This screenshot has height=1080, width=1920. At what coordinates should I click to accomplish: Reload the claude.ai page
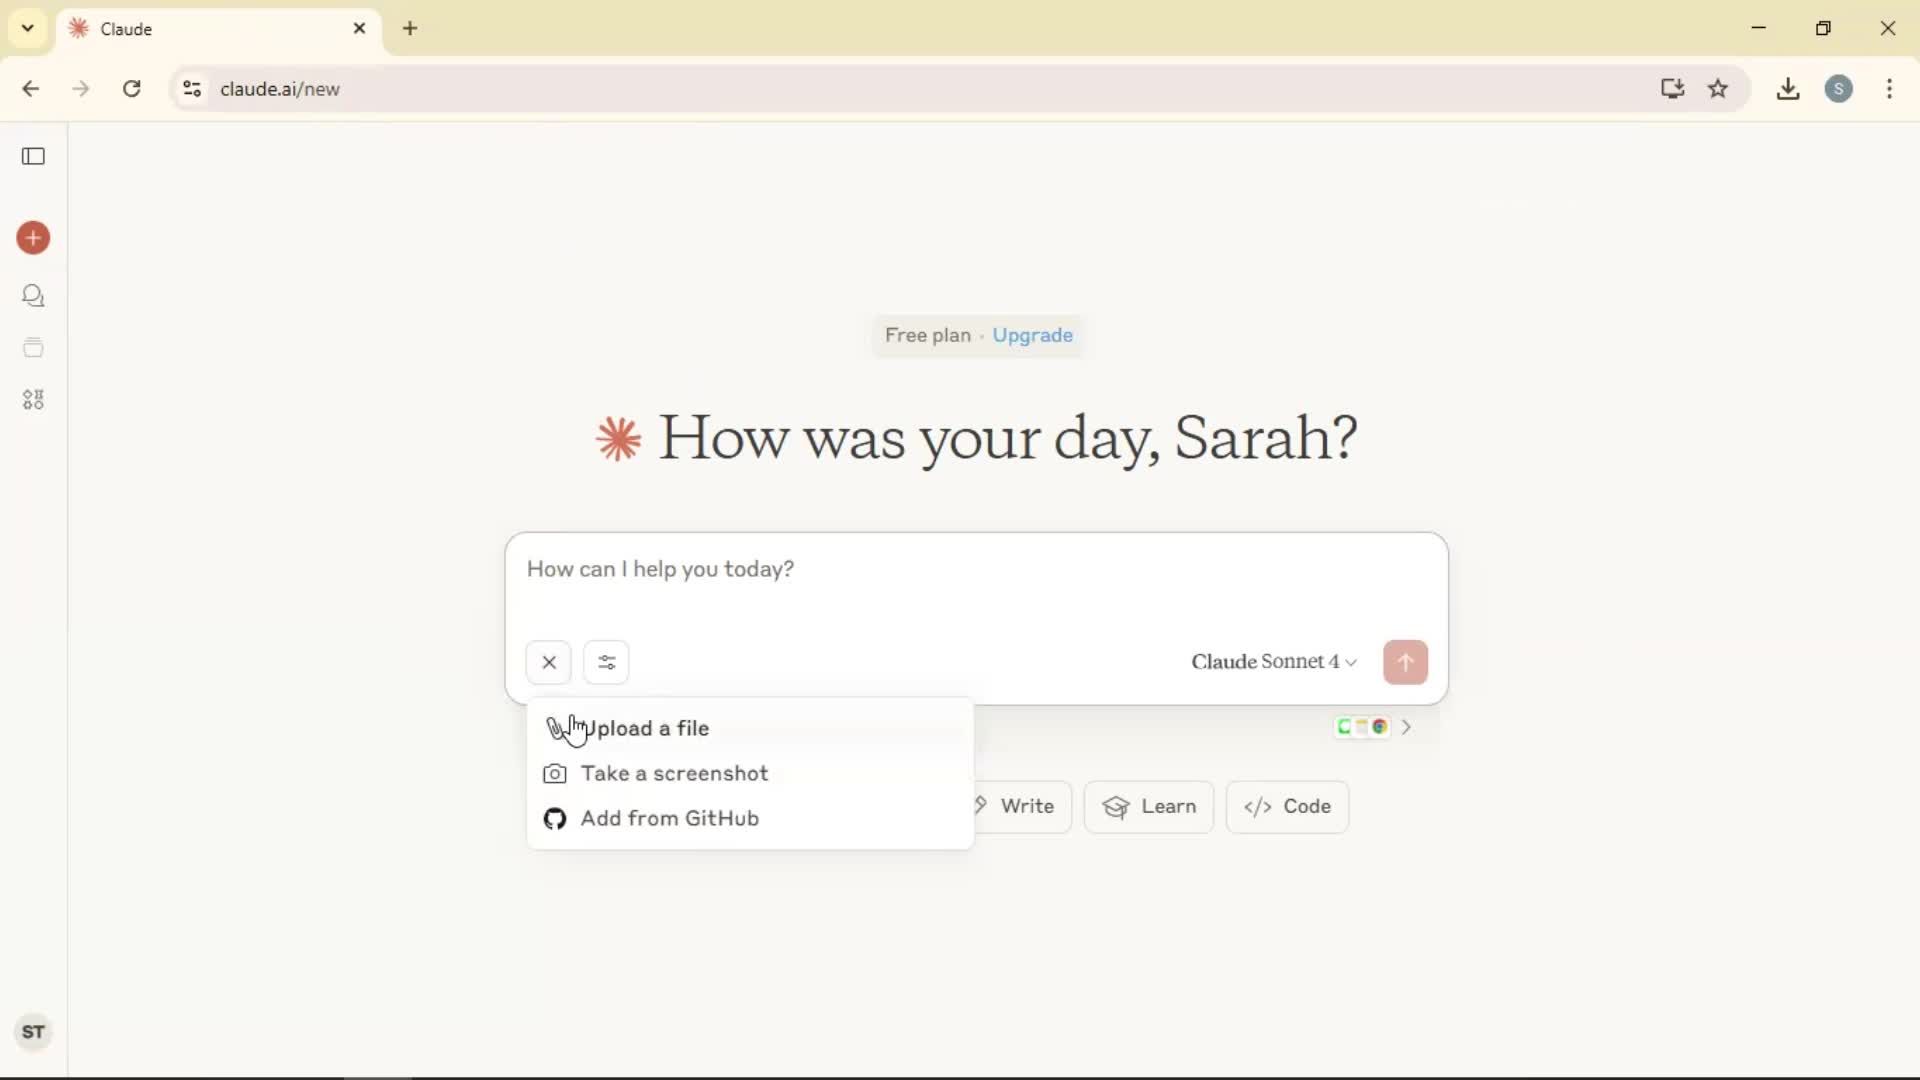(x=131, y=89)
